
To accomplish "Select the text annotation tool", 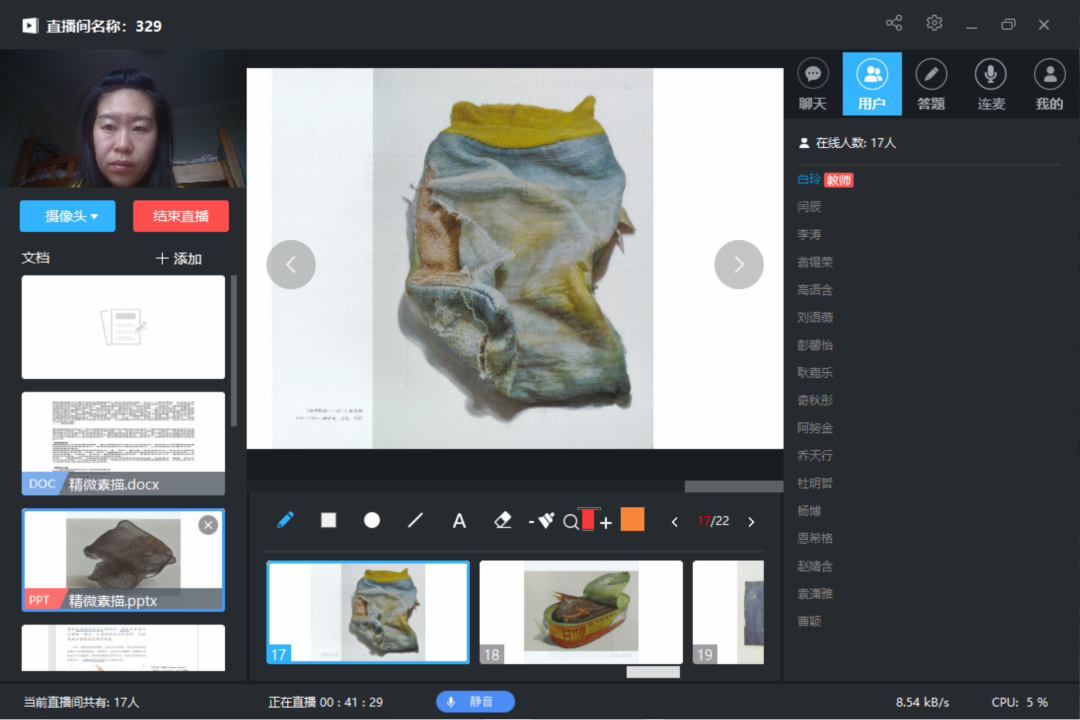I will [459, 520].
